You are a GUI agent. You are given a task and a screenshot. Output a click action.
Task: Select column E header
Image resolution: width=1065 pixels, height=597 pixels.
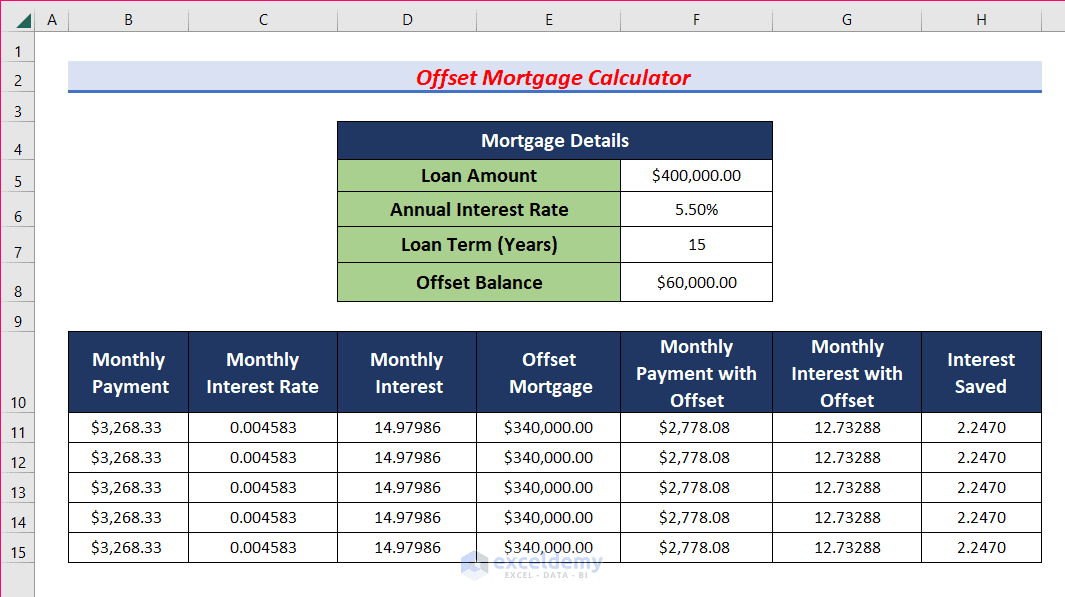[548, 20]
